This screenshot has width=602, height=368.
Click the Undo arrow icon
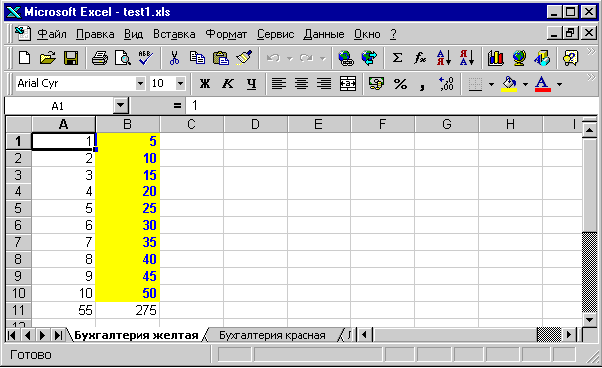click(x=273, y=58)
